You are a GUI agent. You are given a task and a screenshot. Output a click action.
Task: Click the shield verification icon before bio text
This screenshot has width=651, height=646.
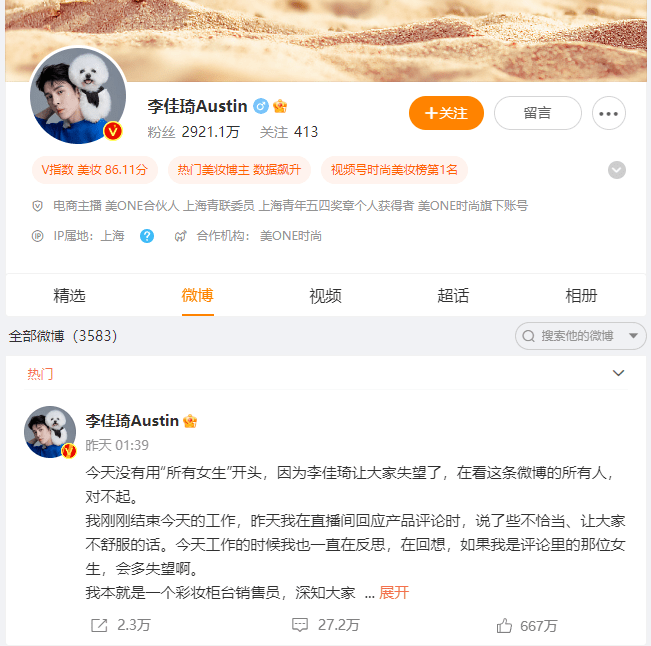[37, 206]
